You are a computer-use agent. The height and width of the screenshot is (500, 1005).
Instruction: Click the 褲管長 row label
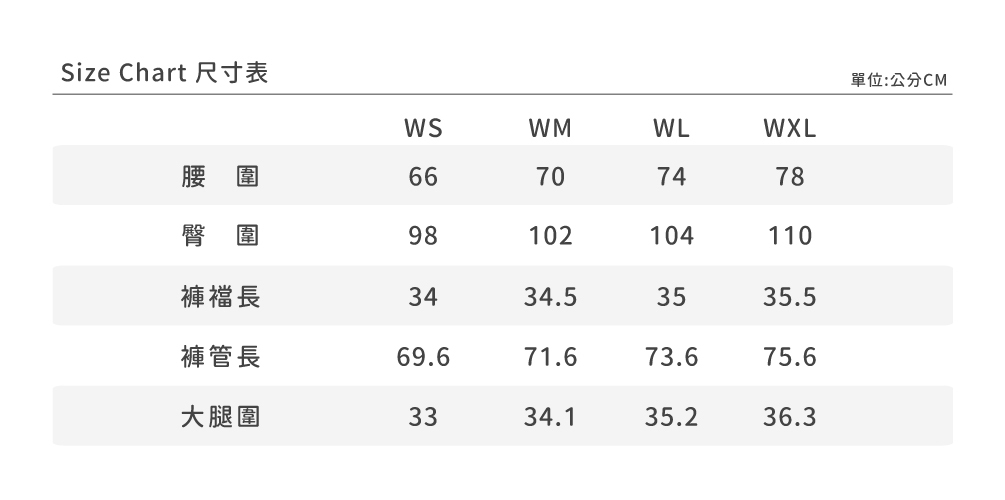click(x=221, y=356)
